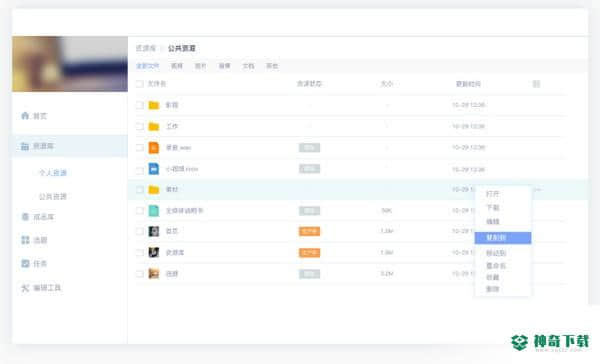Check the box for the .wav file
Image resolution: width=600 pixels, height=364 pixels.
[x=140, y=147]
